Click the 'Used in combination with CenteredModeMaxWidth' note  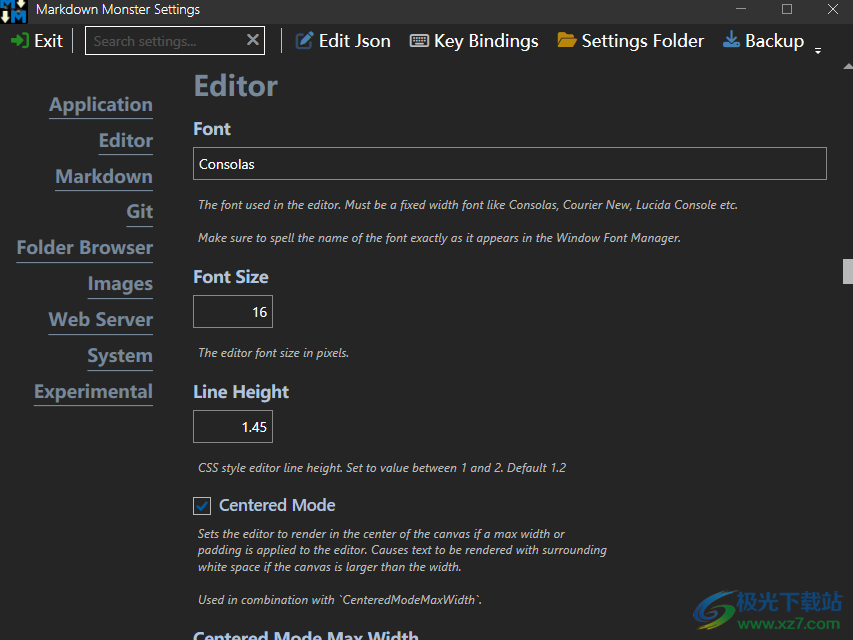[x=340, y=600]
